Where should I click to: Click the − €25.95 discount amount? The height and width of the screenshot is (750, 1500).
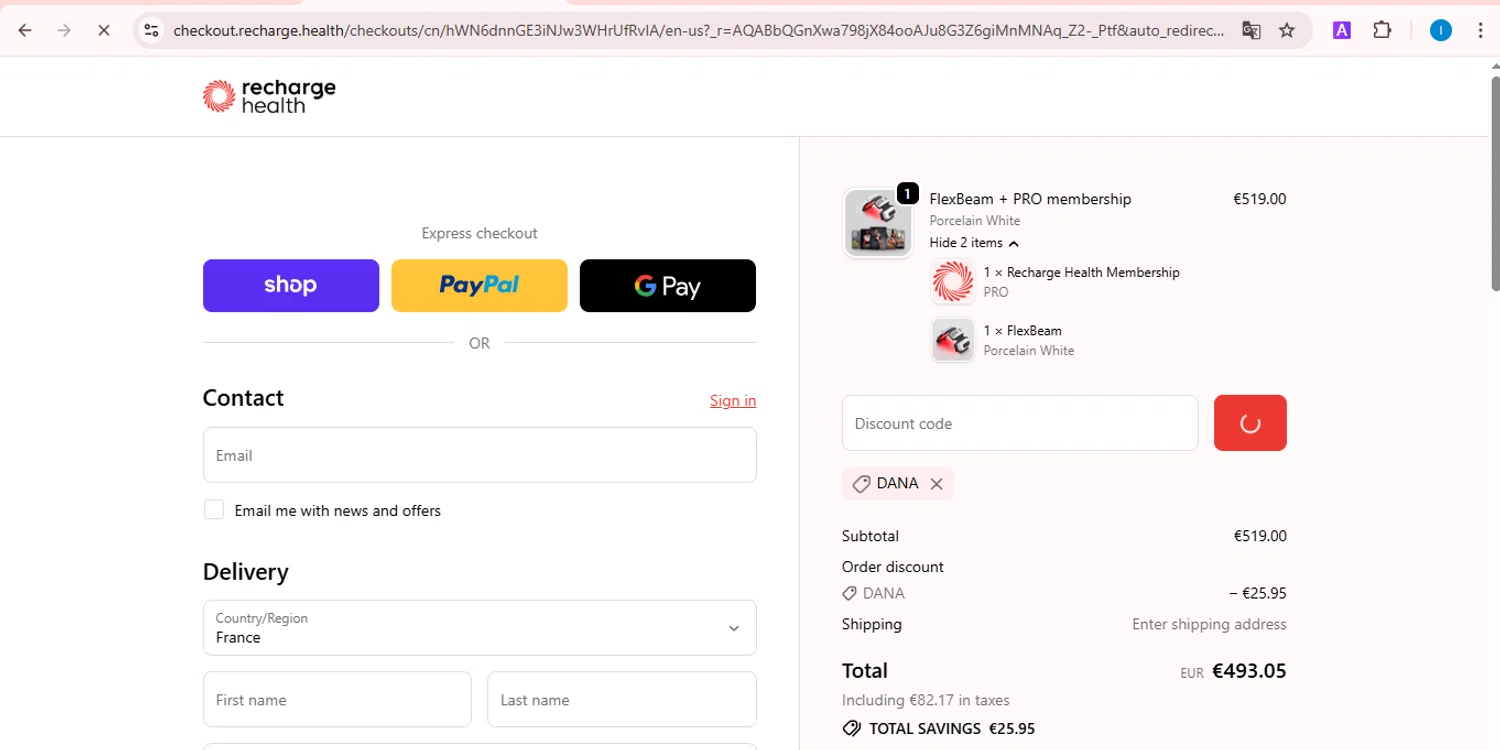tap(1258, 593)
